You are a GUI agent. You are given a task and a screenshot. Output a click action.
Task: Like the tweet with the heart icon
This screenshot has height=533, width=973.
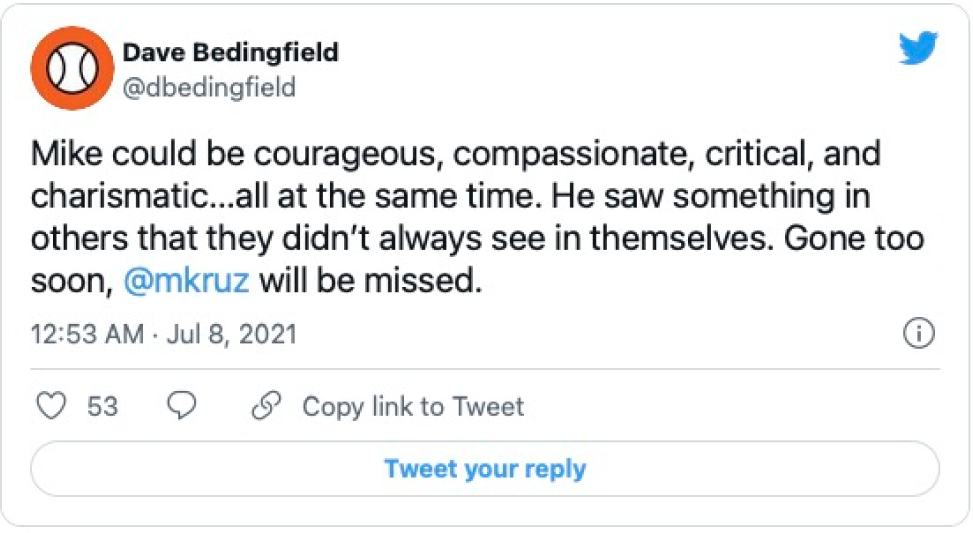(x=50, y=406)
